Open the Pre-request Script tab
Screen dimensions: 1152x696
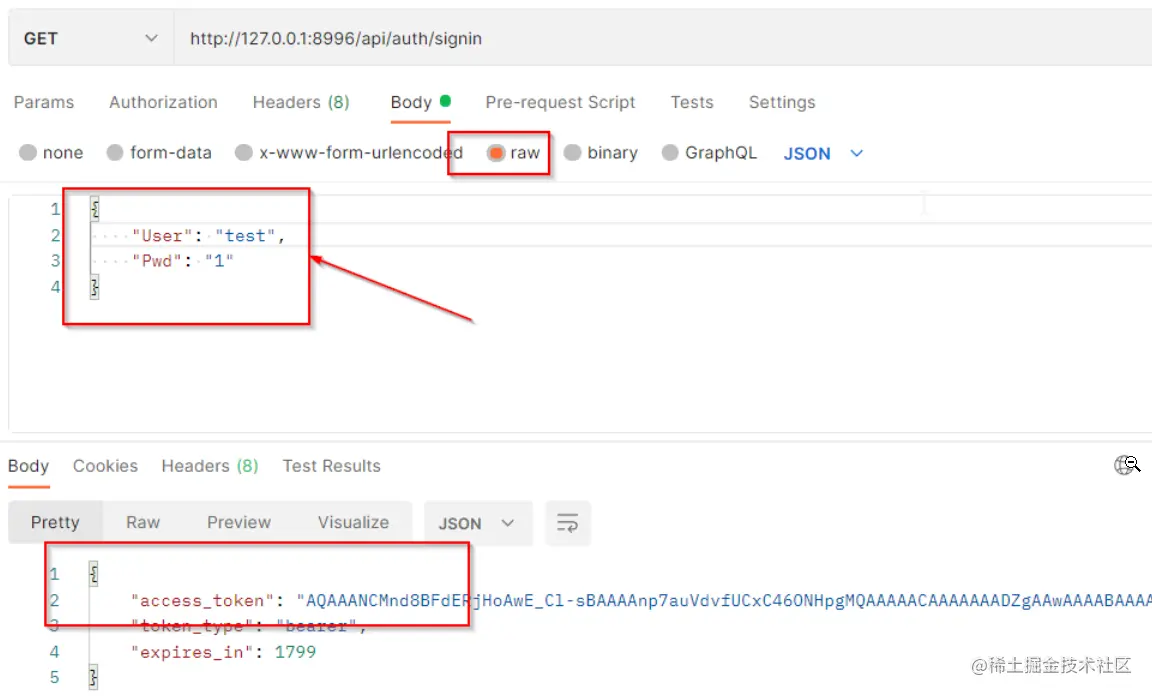[560, 102]
